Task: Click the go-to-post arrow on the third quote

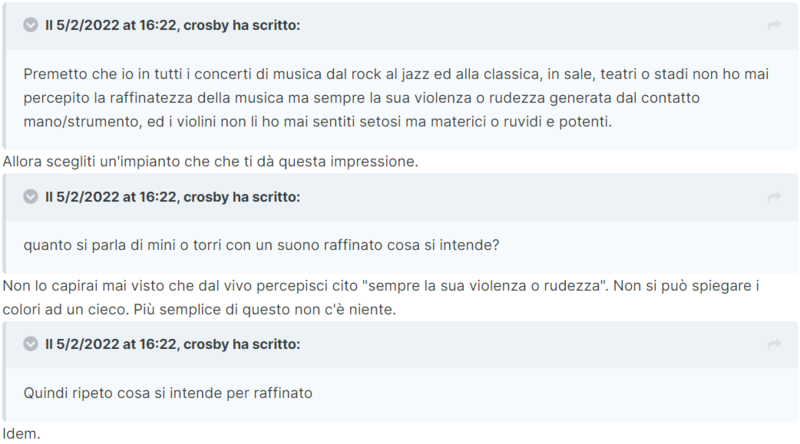Action: (x=773, y=346)
